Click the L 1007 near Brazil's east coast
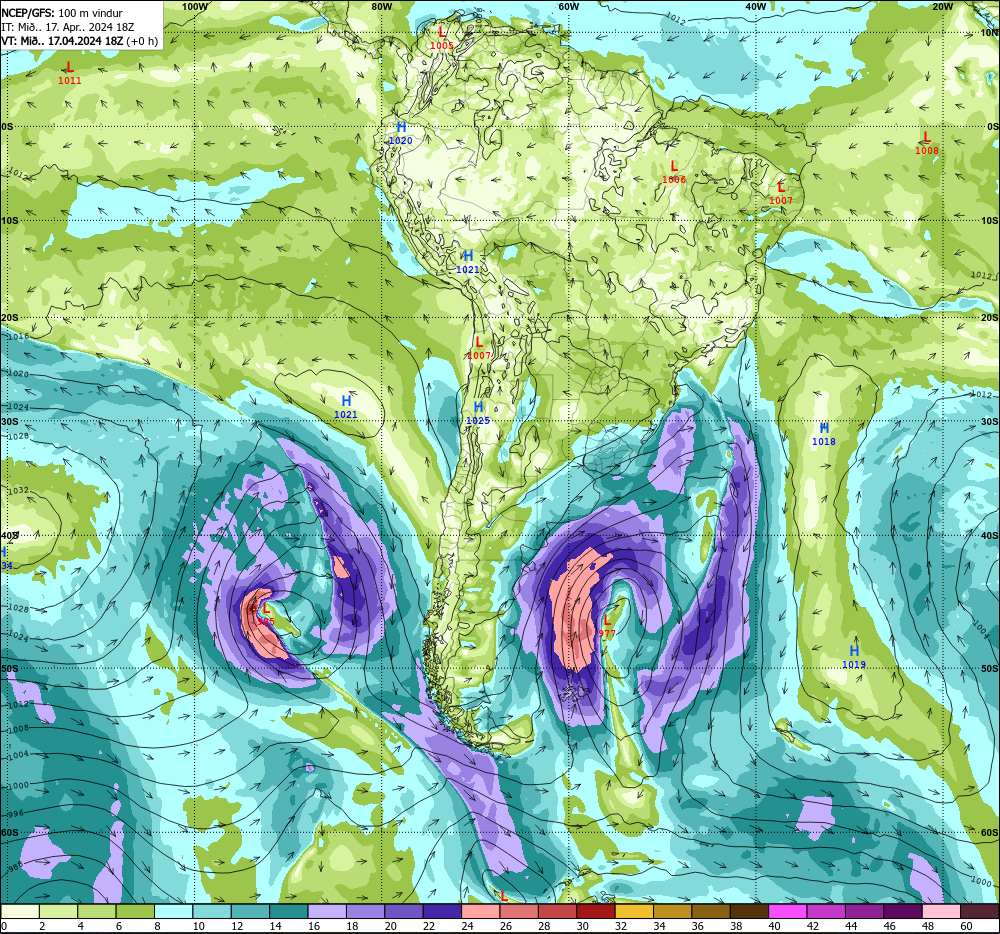The height and width of the screenshot is (934, 1000). coord(781,193)
